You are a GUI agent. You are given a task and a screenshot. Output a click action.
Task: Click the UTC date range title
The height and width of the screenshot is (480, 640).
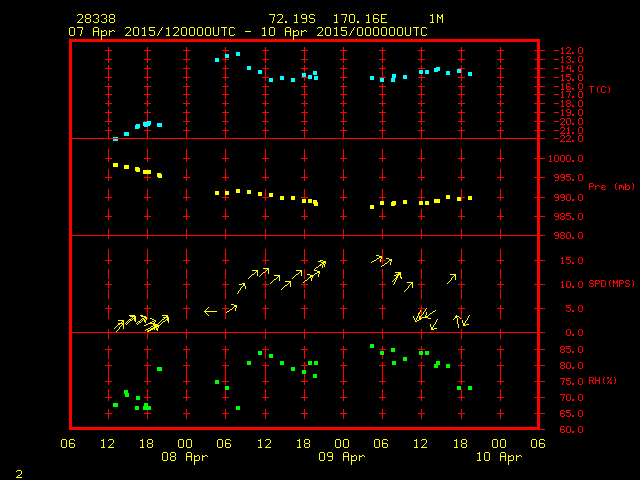247,32
